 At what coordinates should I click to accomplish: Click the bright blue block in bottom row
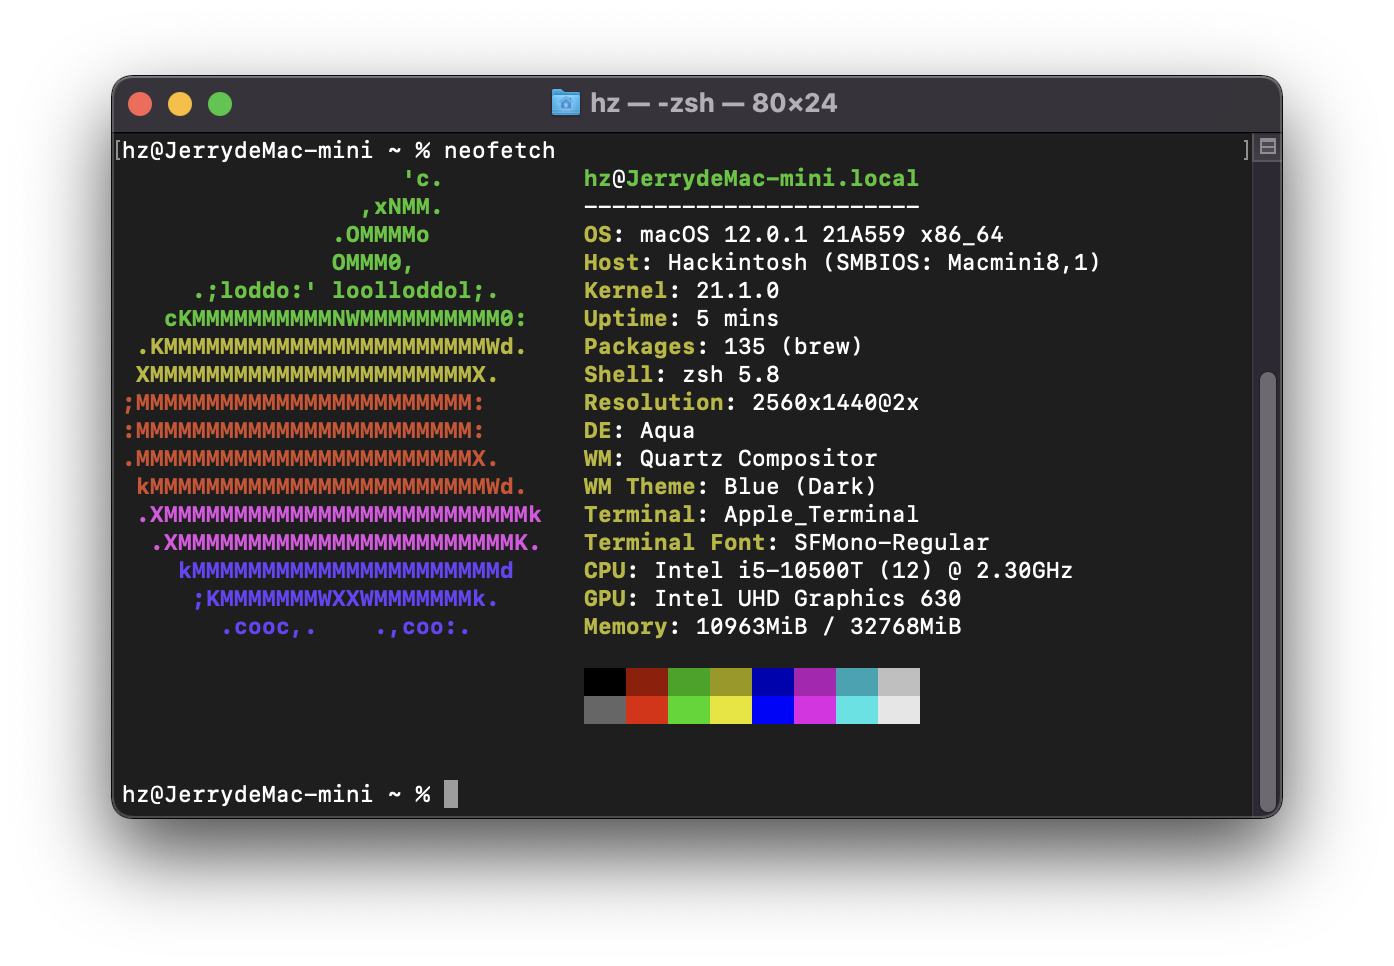click(x=773, y=710)
